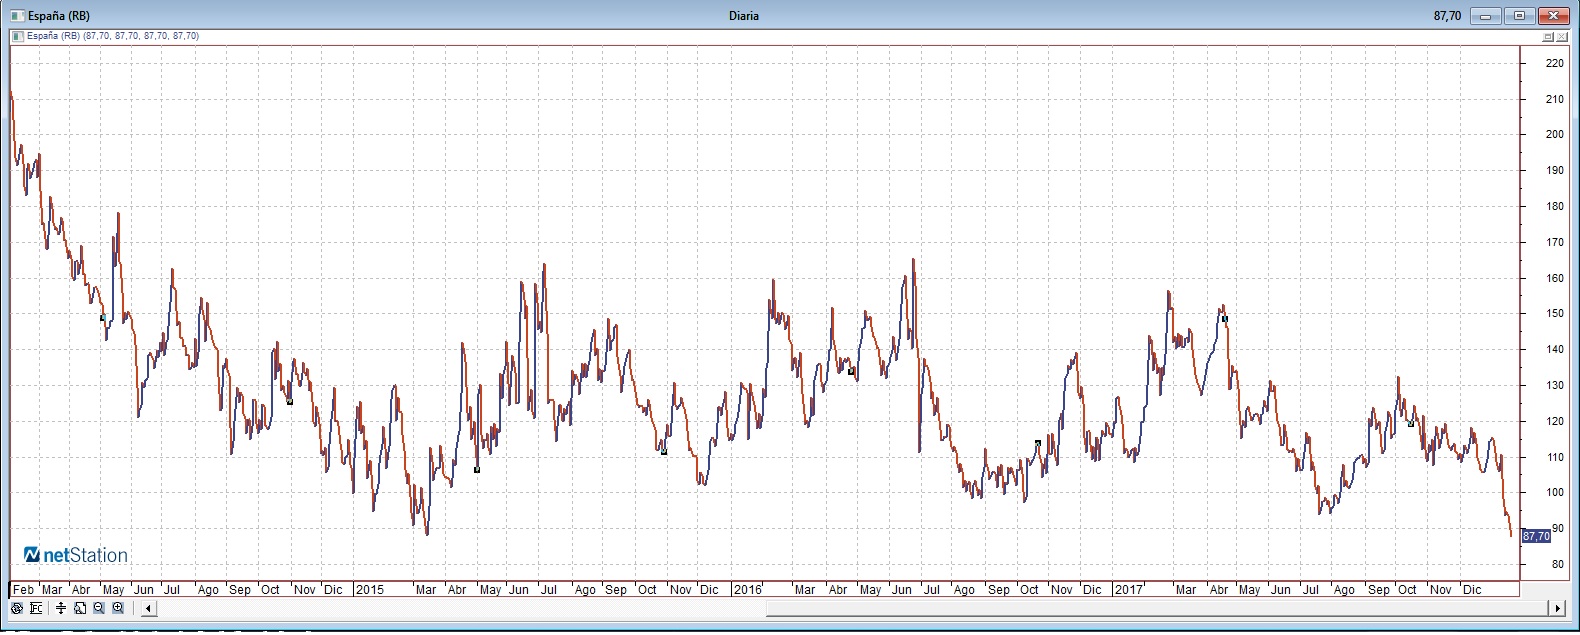Close the inner chart pane
This screenshot has height=635, width=1580.
1562,36
